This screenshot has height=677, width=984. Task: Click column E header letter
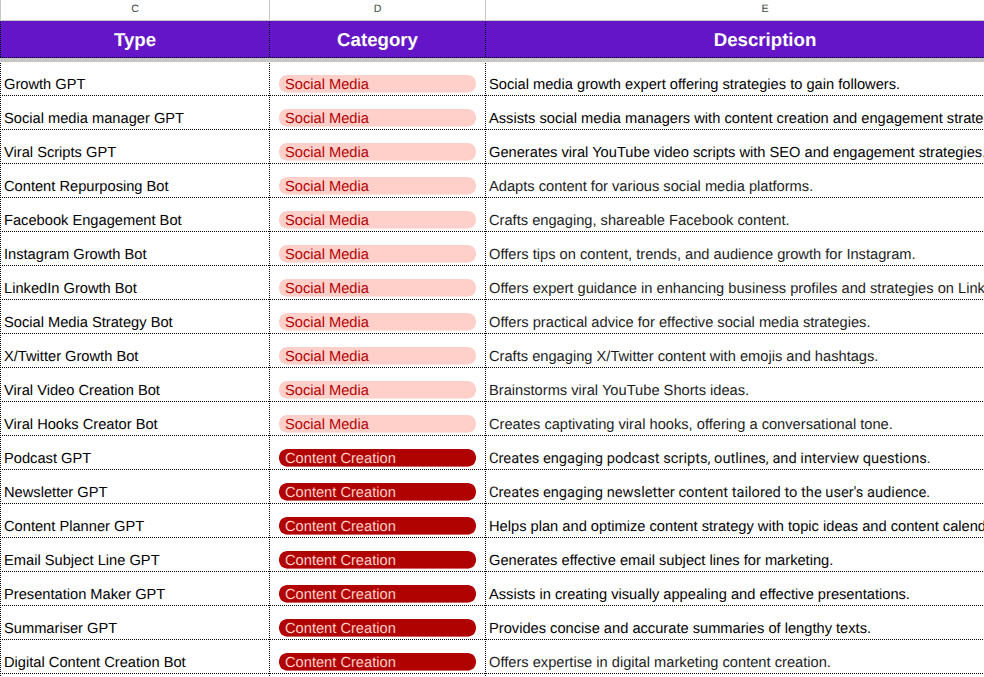coord(765,9)
